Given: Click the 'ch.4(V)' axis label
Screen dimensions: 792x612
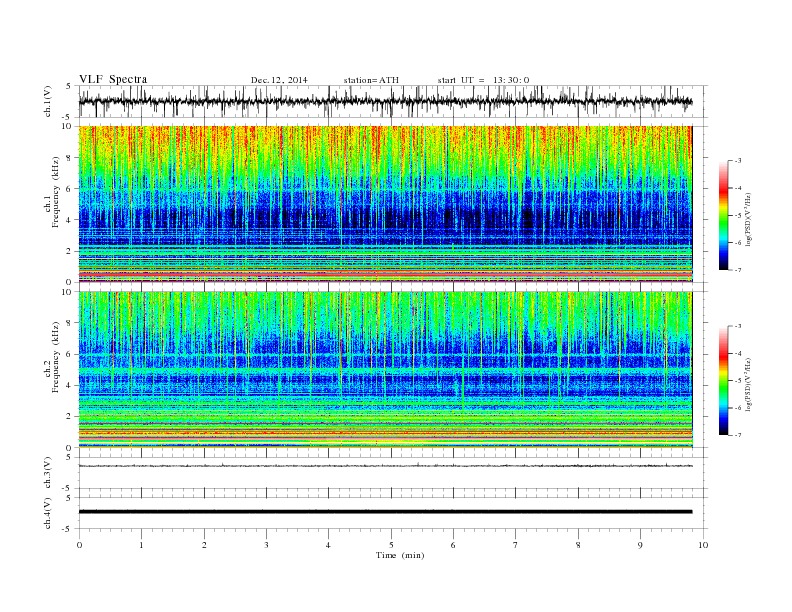Looking at the screenshot, I should (48, 513).
